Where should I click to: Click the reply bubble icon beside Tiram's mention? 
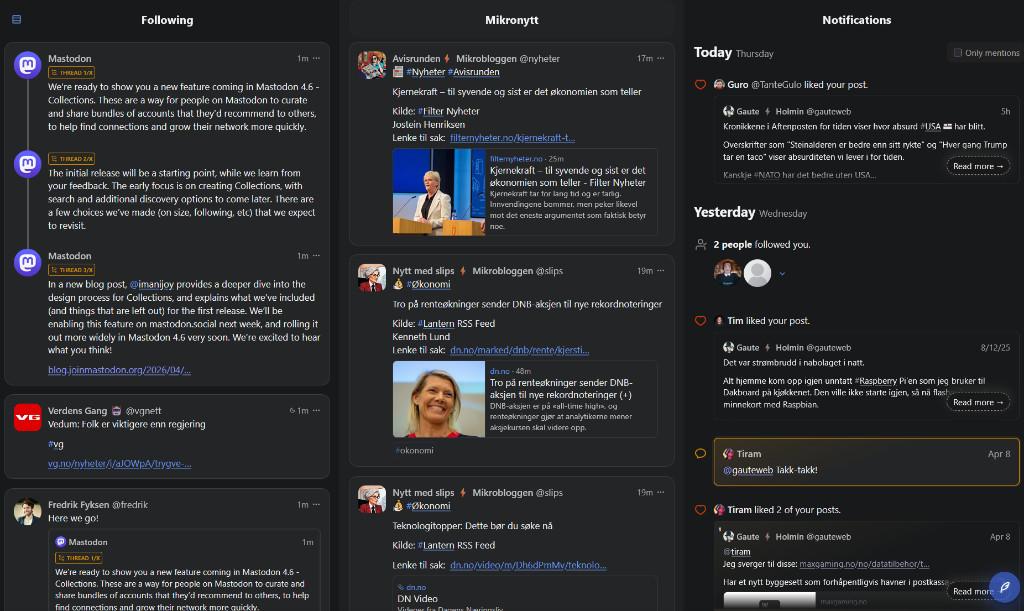pos(700,454)
